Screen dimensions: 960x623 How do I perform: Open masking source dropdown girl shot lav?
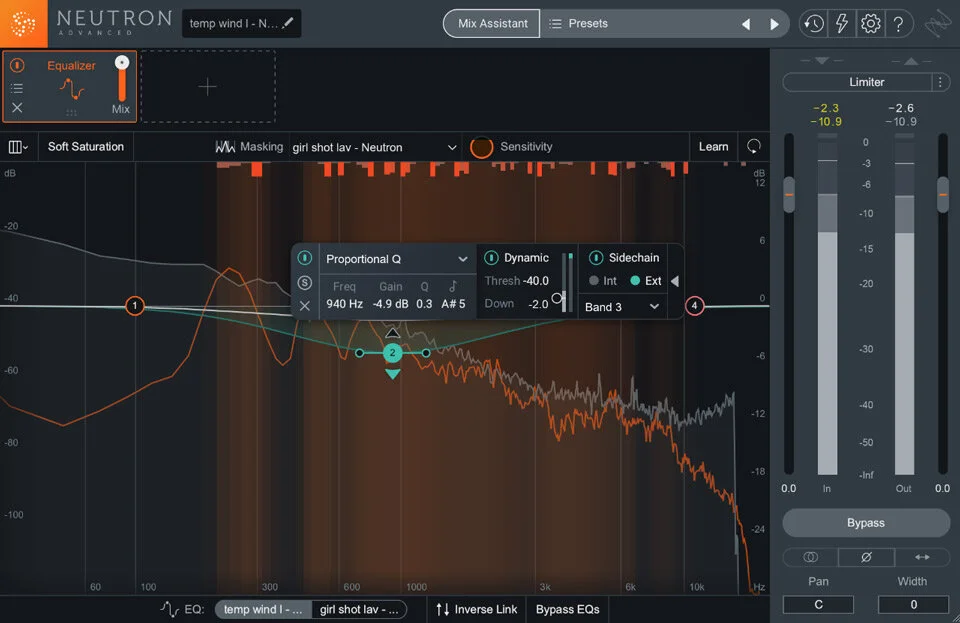click(x=374, y=147)
